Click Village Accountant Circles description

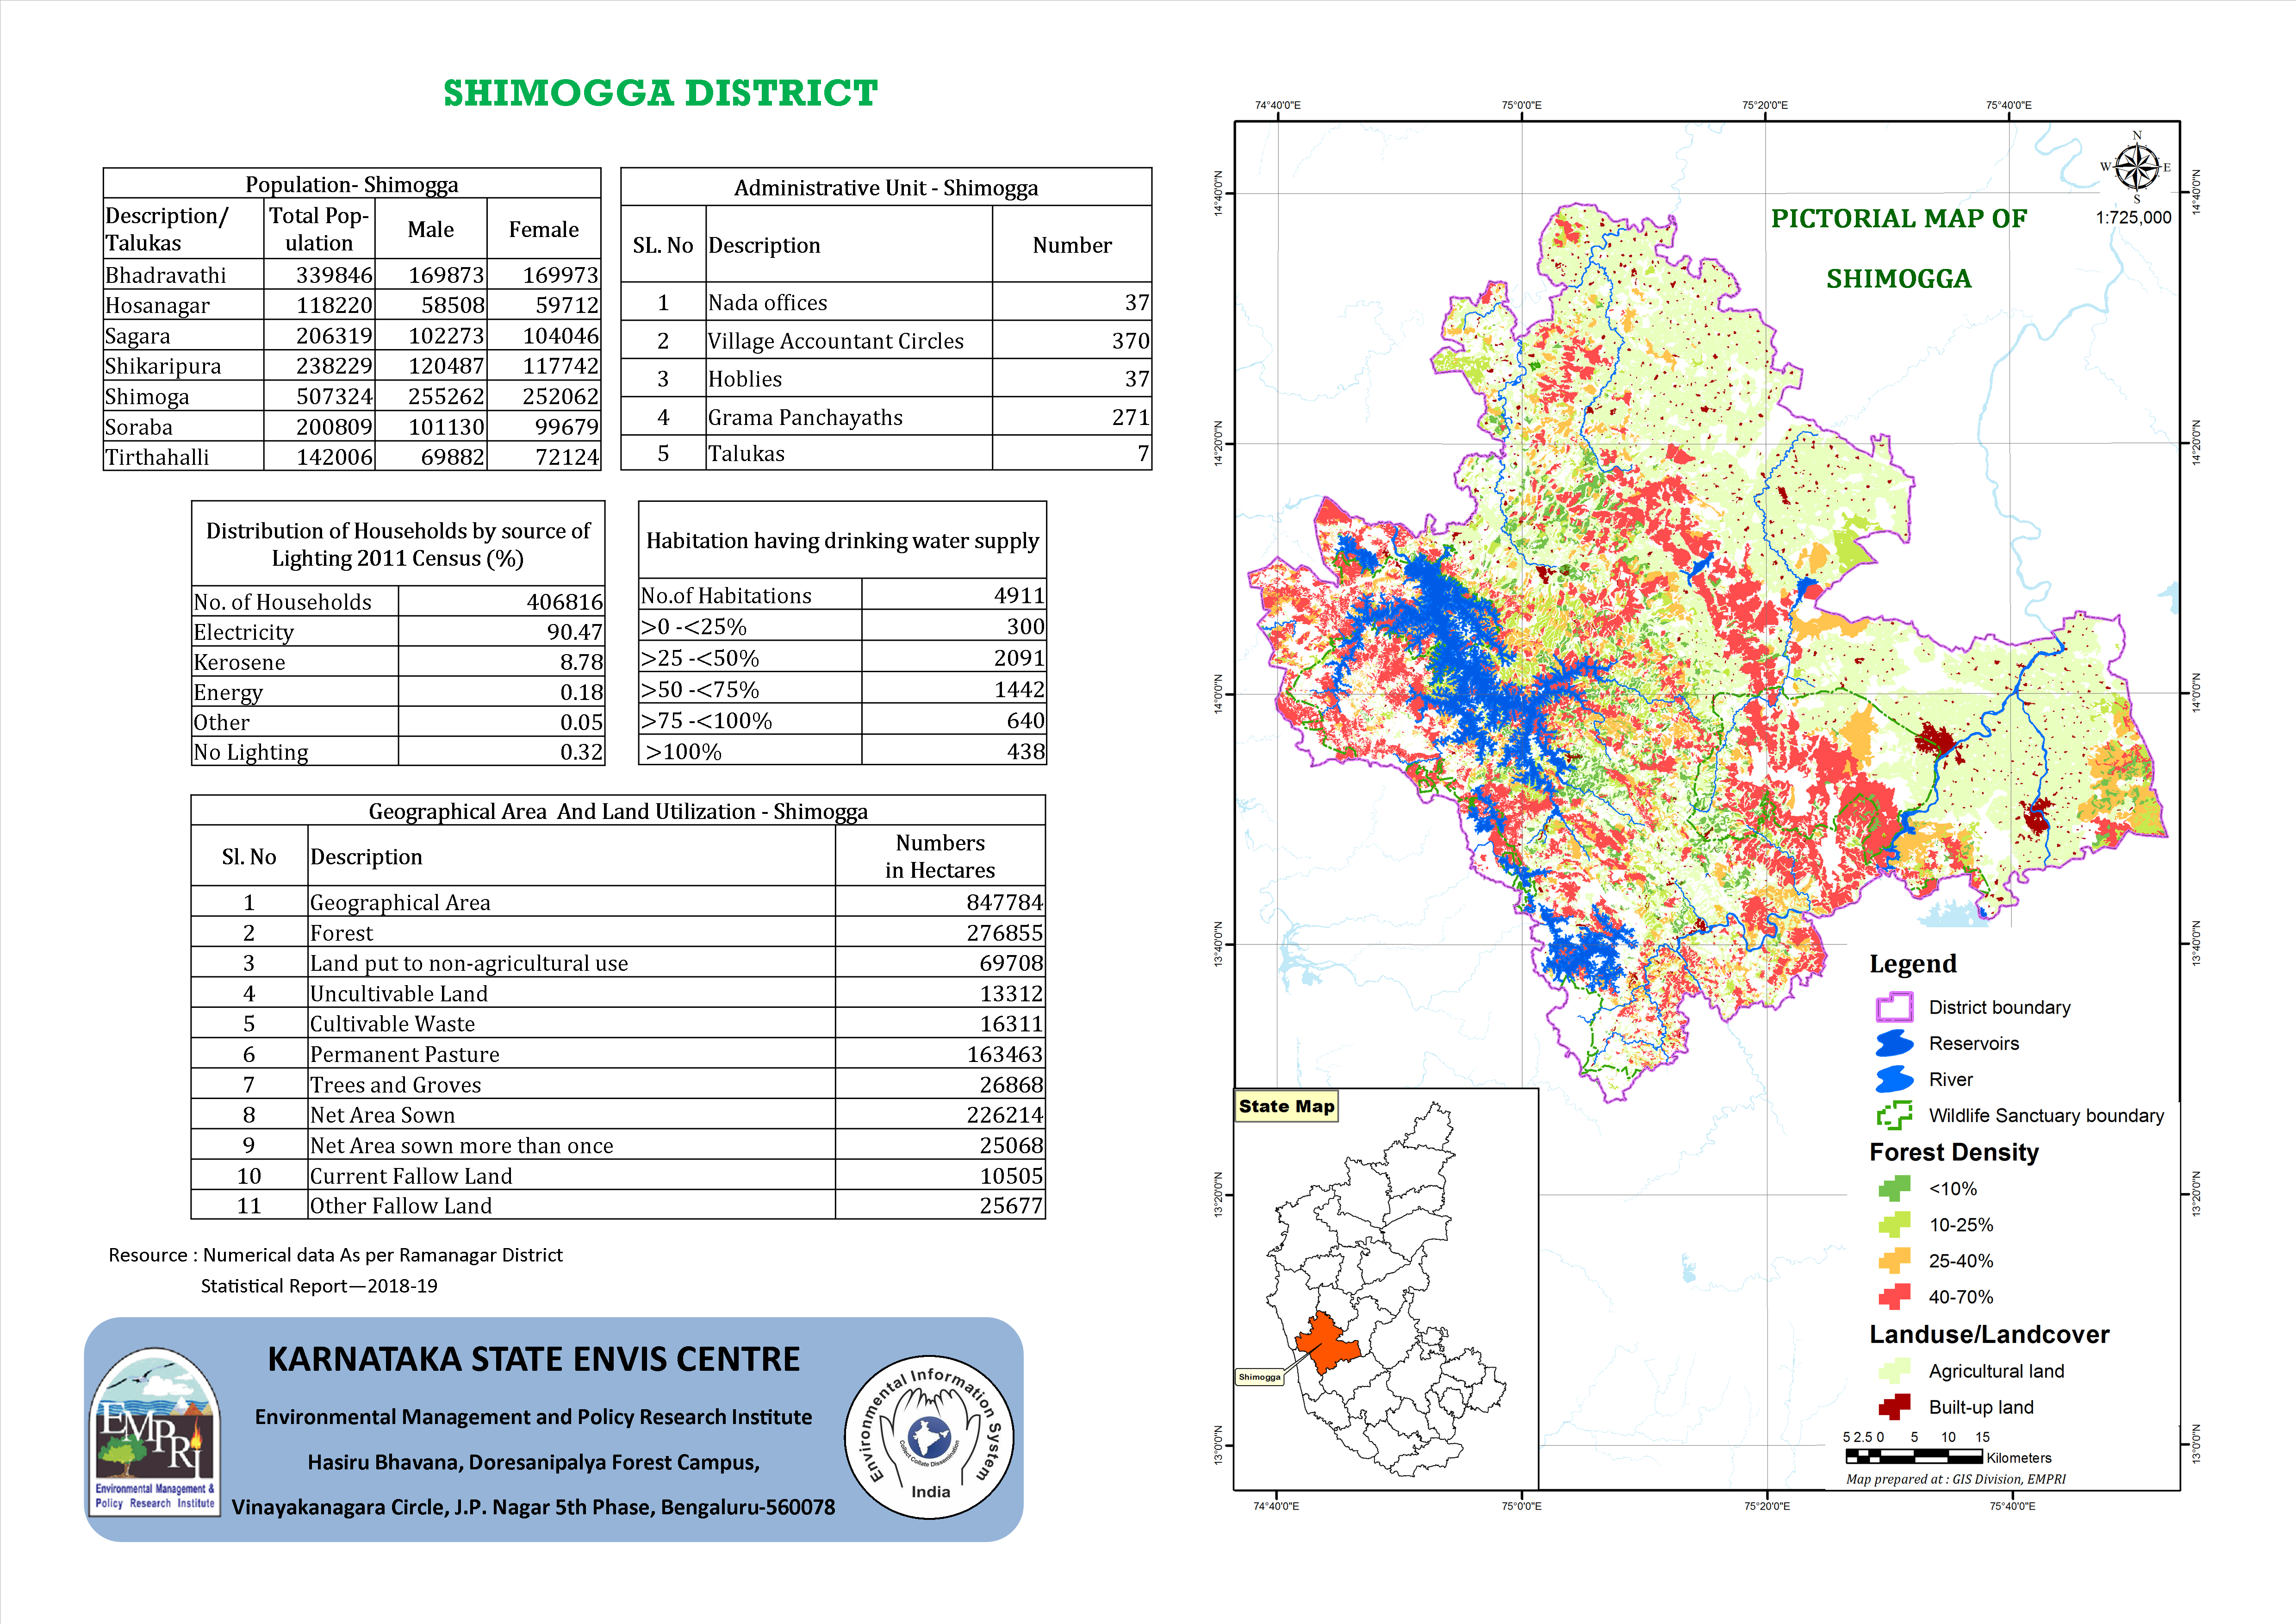pos(835,341)
